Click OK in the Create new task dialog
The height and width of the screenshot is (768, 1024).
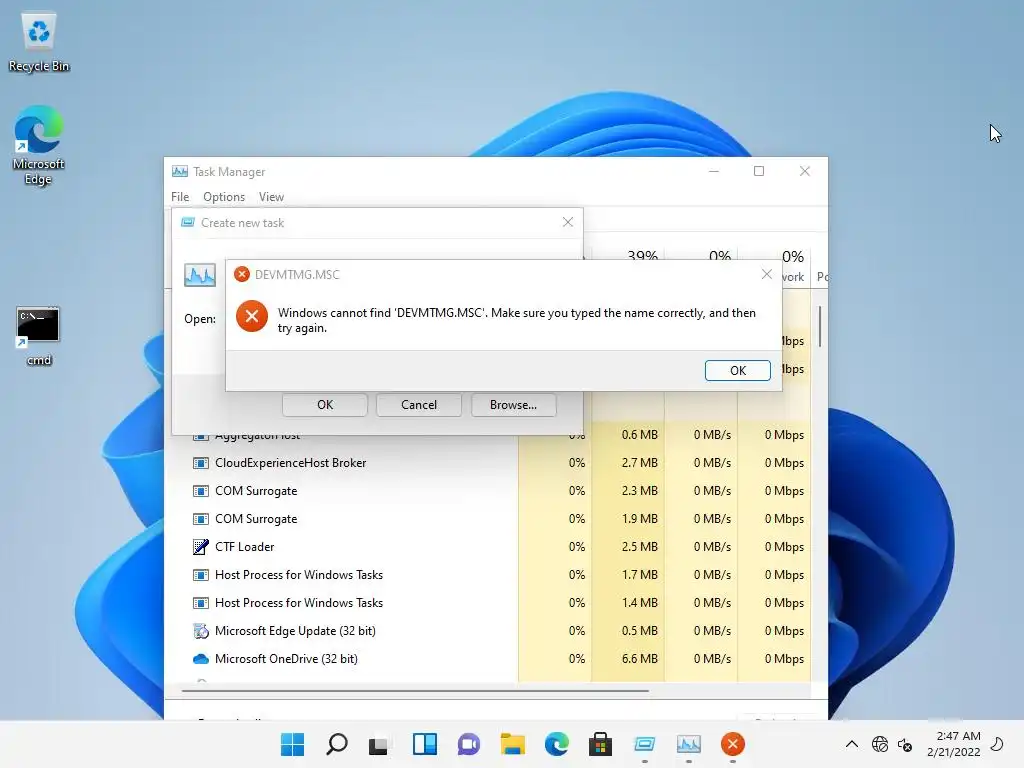coord(325,405)
